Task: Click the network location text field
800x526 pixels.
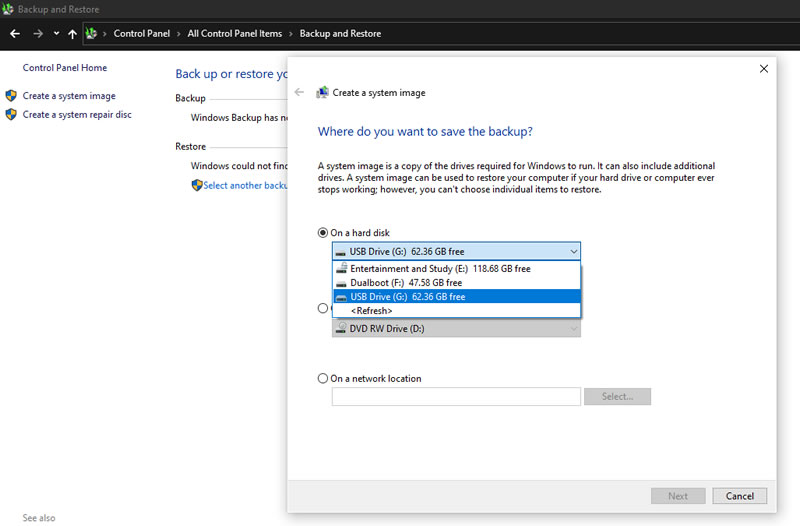Action: point(456,396)
